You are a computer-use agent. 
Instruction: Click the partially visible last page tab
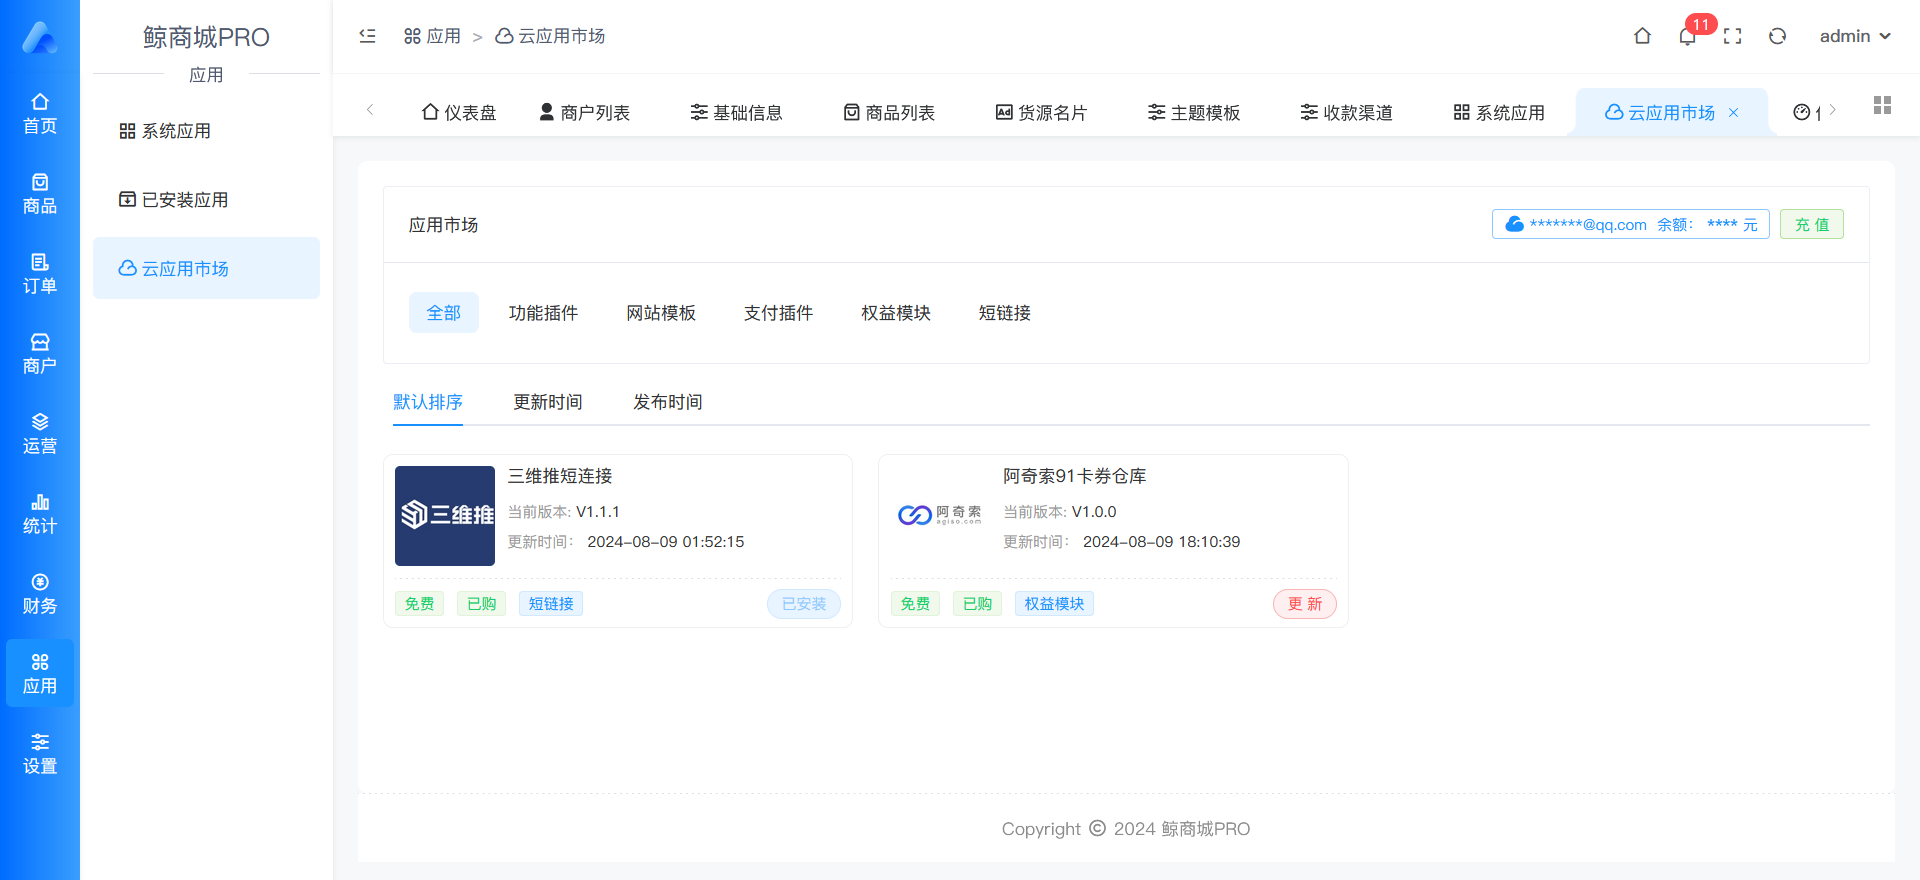(1806, 113)
